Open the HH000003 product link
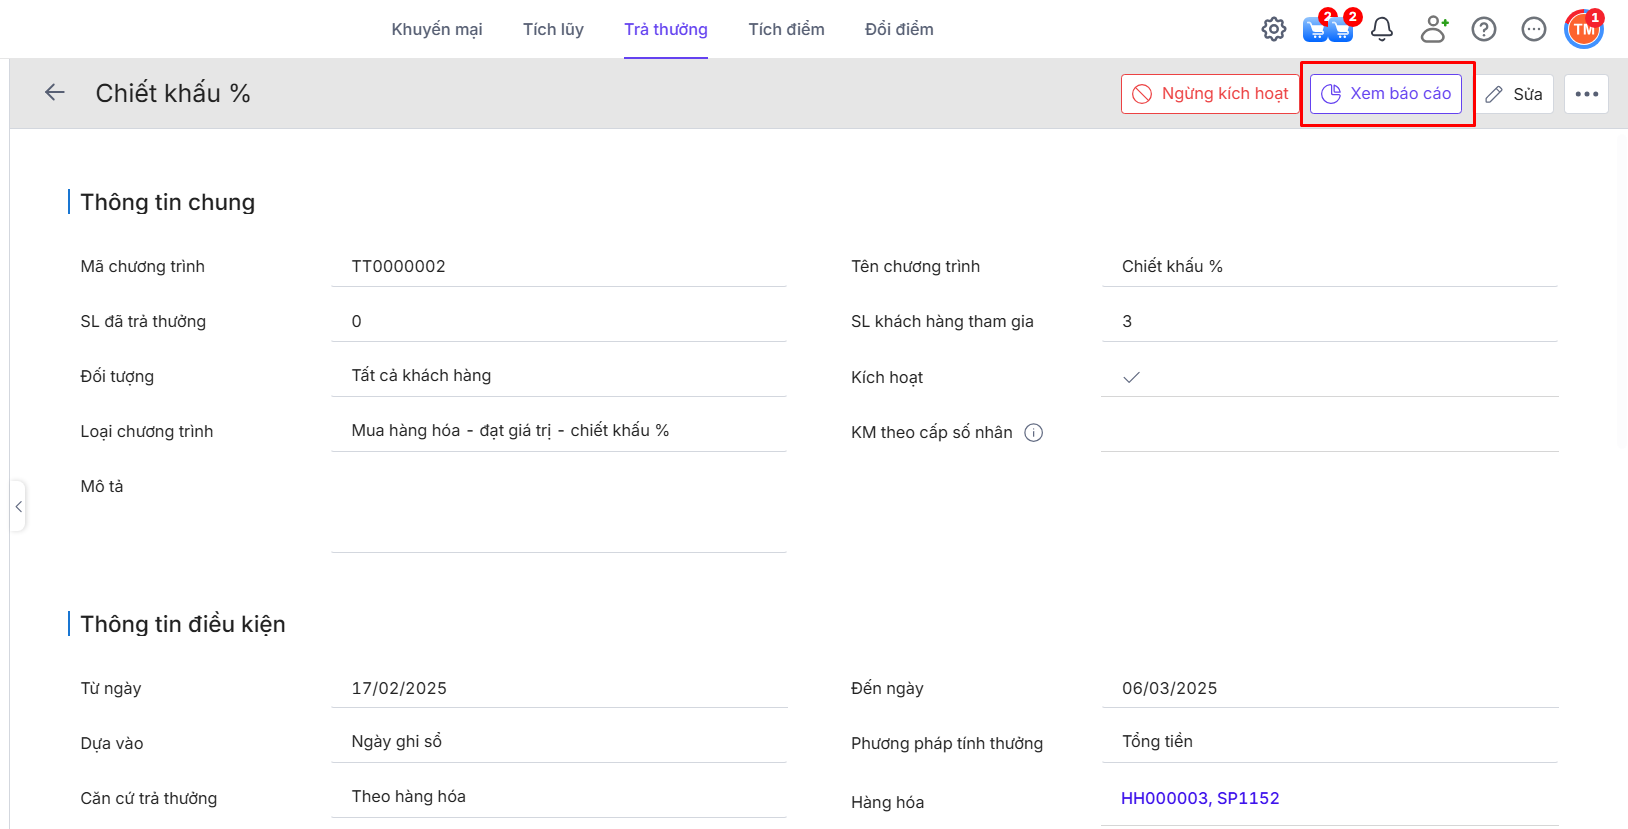 1164,798
